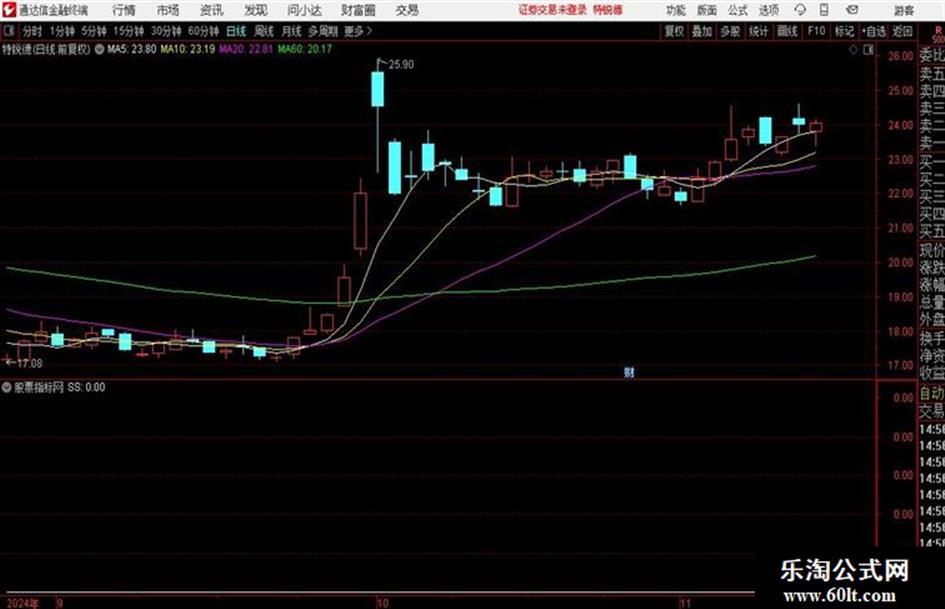Viewport: 945px width, 609px height.
Task: Toggle the right panel icon at chart top-right
Action: click(x=868, y=50)
